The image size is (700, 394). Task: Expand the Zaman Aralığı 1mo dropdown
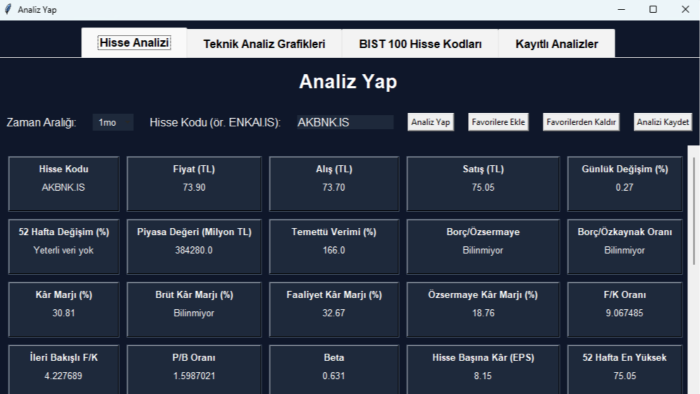[x=113, y=122]
